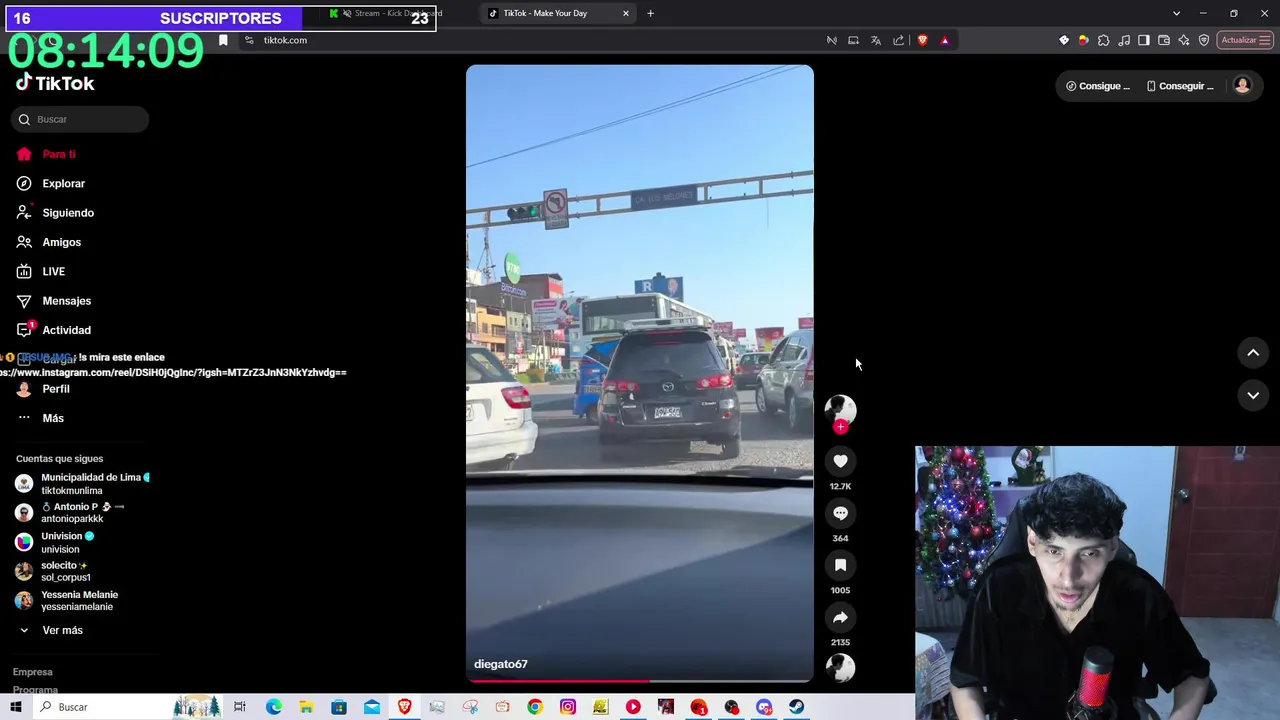
Task: Go to the previous video arrow
Action: click(x=1253, y=353)
